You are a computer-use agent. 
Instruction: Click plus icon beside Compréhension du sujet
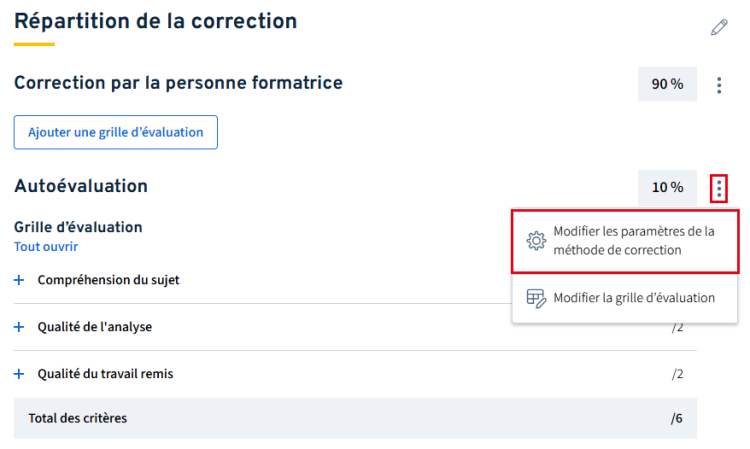(19, 280)
